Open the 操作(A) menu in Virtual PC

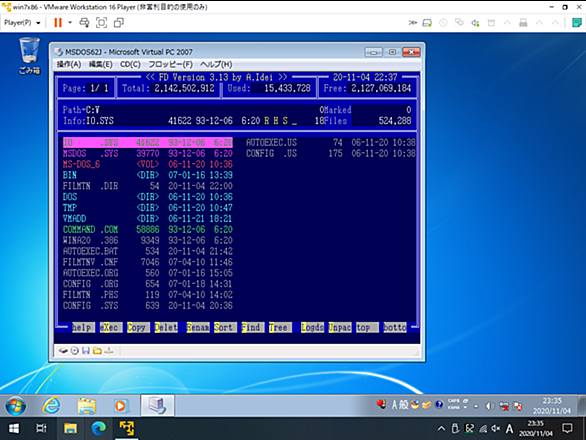coord(69,64)
